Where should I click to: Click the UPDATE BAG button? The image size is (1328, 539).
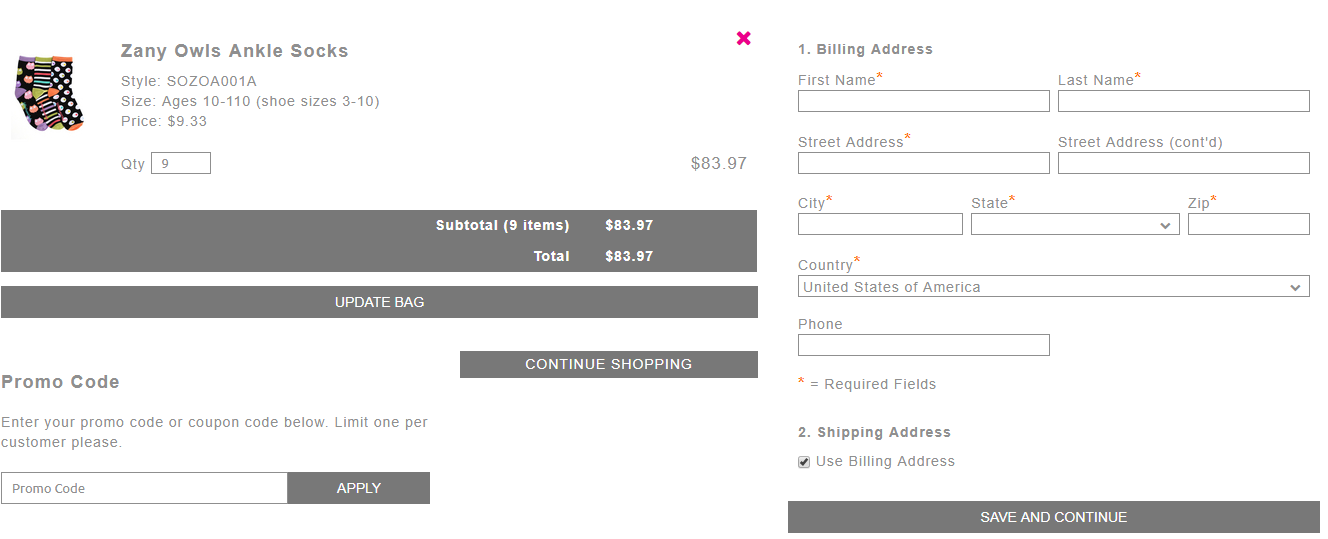pyautogui.click(x=379, y=302)
